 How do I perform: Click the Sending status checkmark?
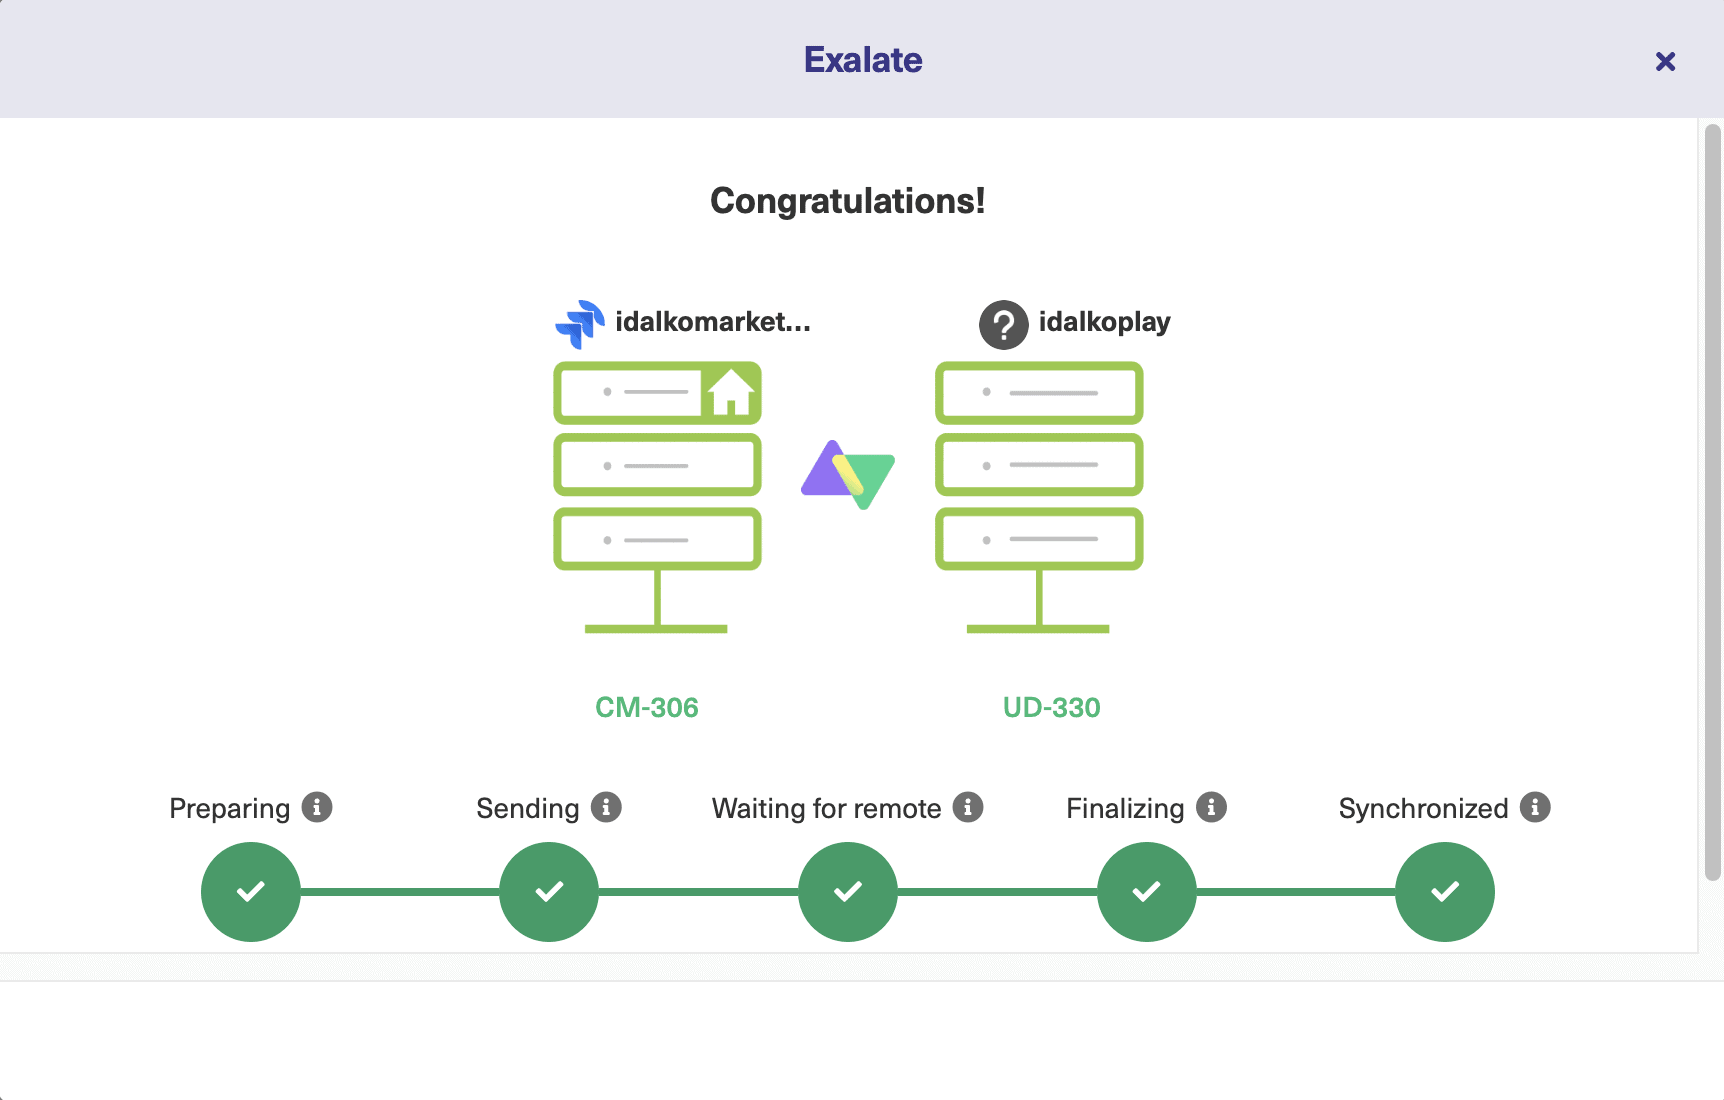coord(548,891)
